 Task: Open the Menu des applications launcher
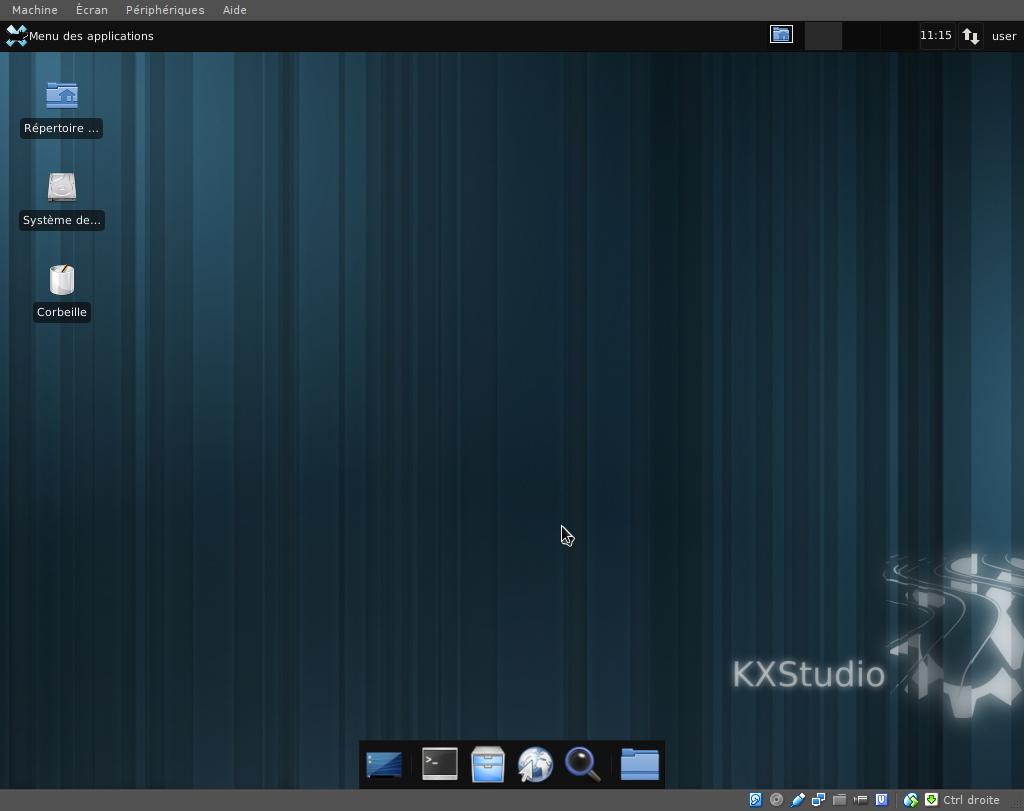(80, 36)
